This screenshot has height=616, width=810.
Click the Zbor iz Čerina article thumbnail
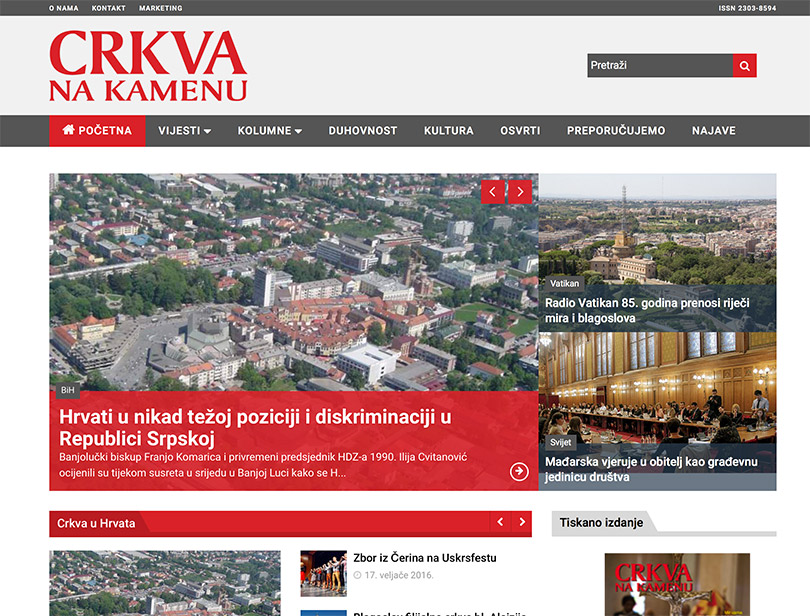click(323, 574)
